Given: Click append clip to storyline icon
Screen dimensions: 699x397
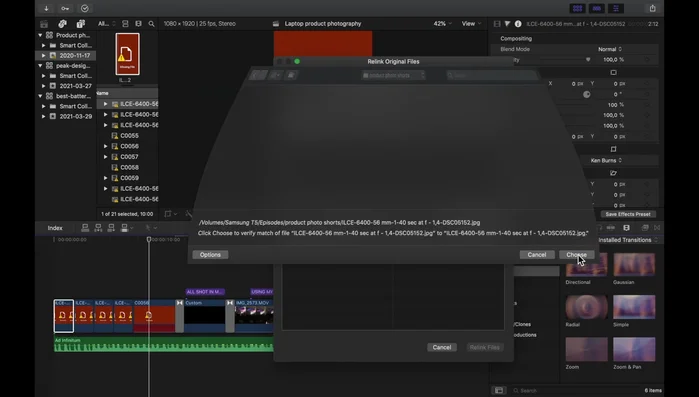Looking at the screenshot, I should (x=111, y=228).
